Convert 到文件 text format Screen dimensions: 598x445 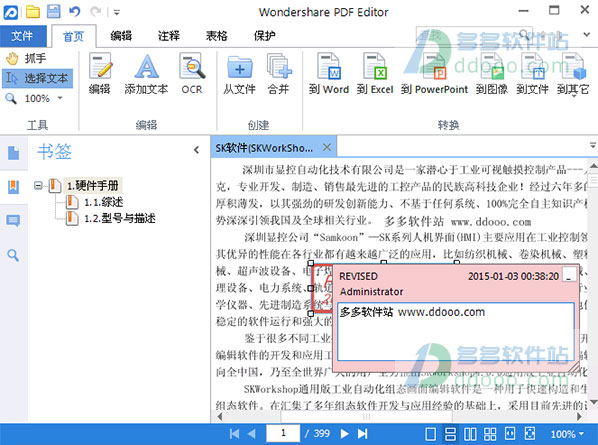click(x=532, y=73)
